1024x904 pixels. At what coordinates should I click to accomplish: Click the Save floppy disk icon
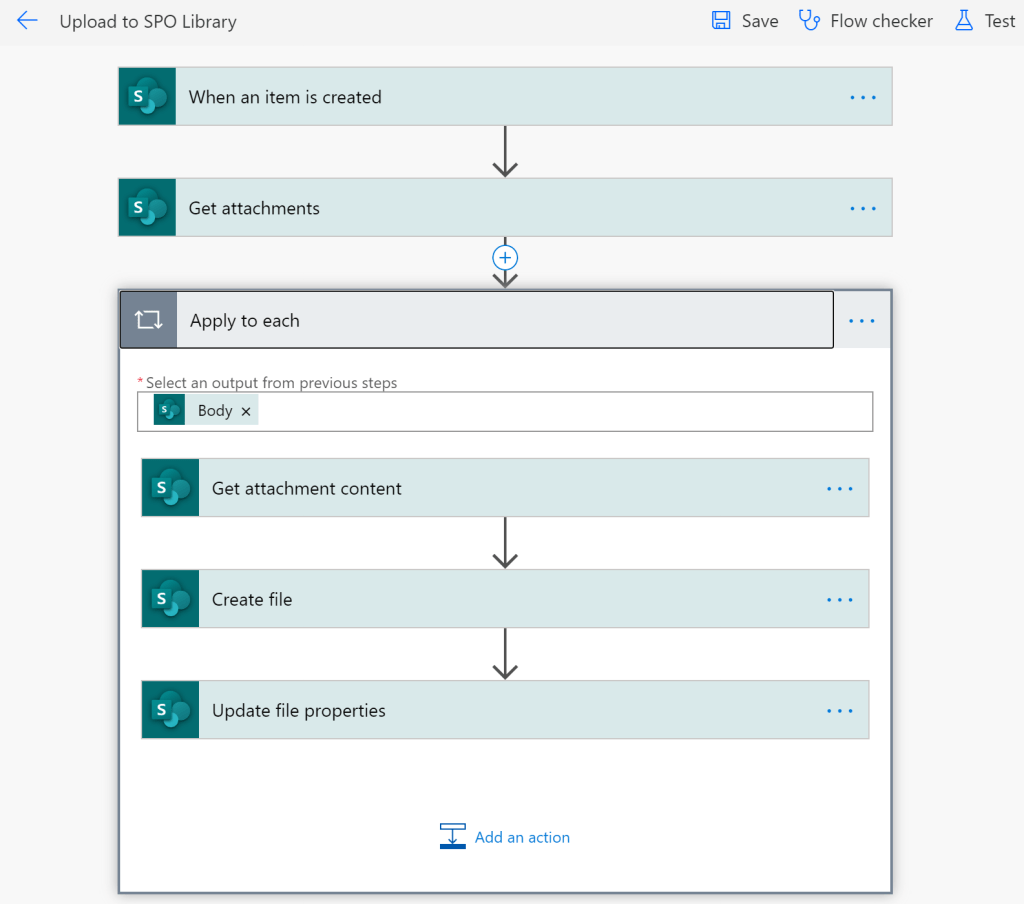point(721,21)
